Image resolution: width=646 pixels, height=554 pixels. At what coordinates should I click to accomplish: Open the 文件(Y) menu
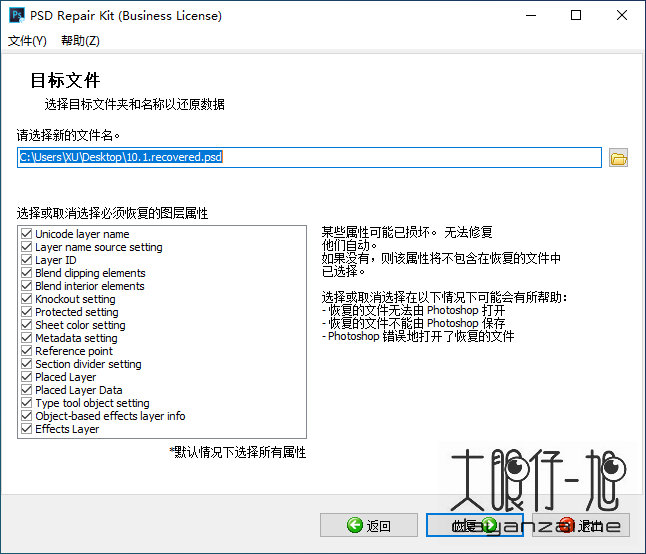(x=27, y=40)
